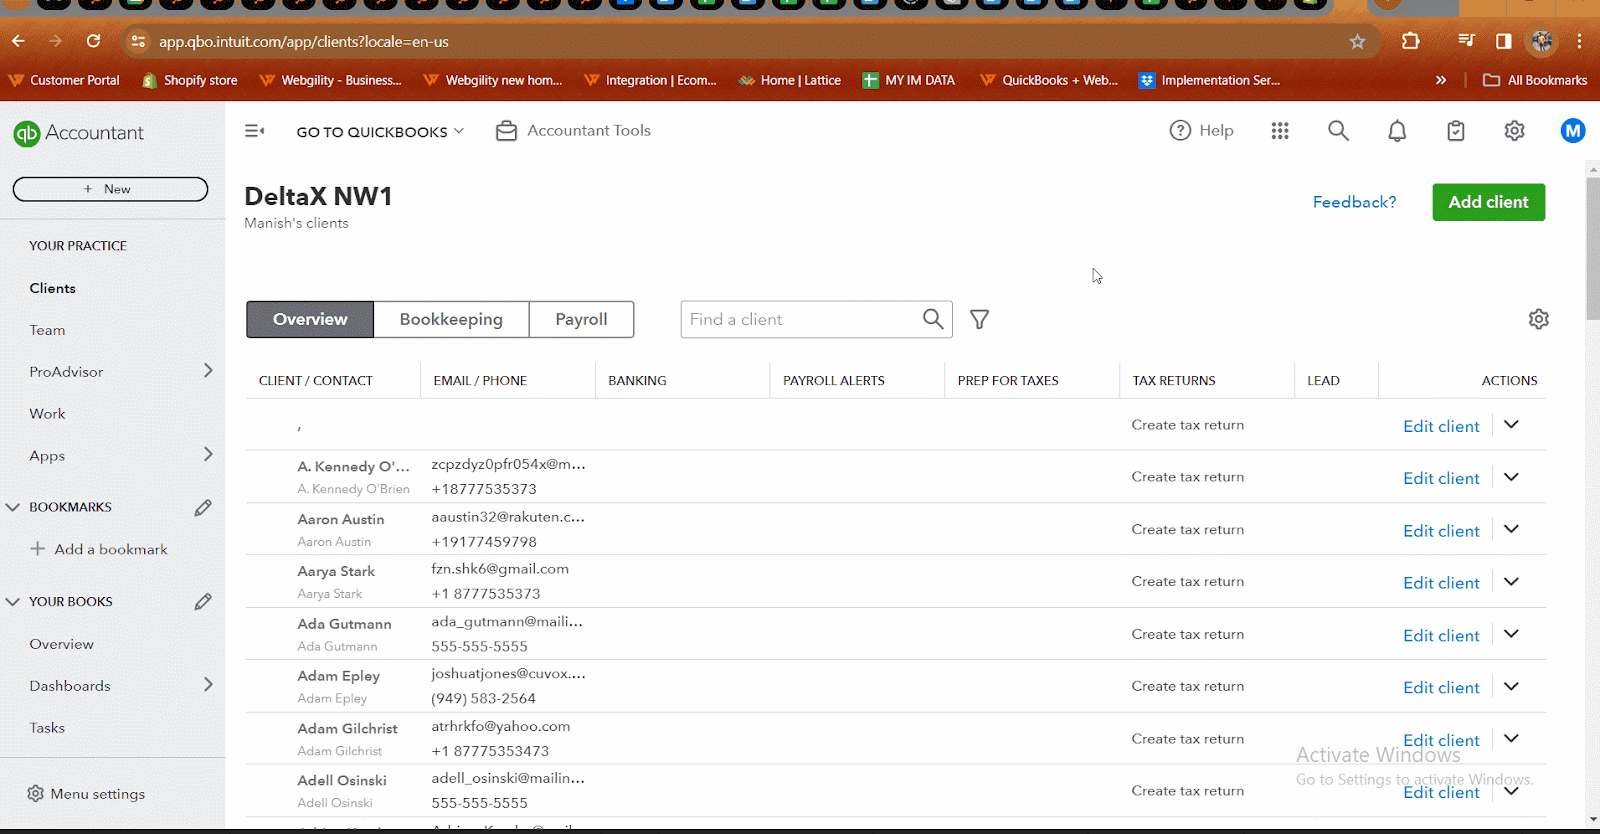
Task: Click the Find a client search field
Action: (800, 319)
